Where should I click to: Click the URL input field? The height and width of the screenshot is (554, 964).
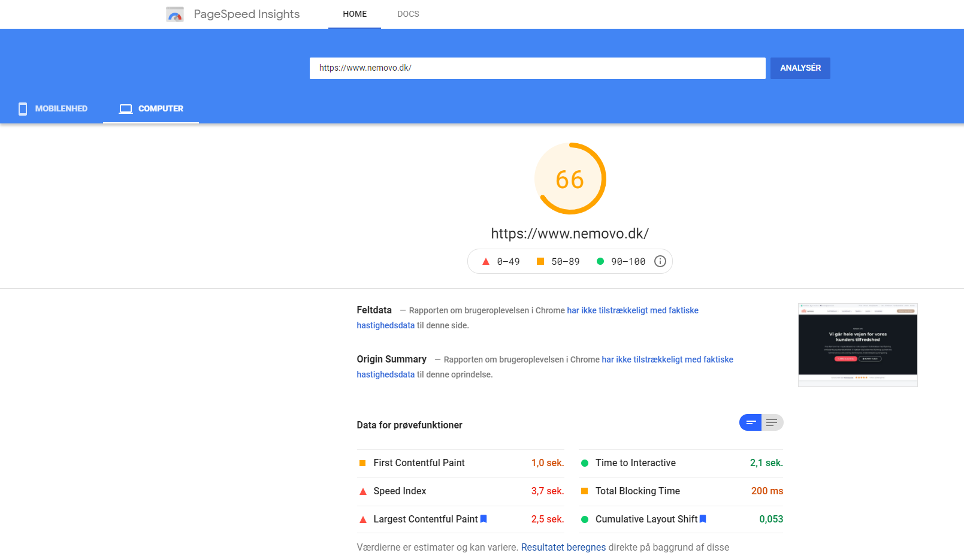click(537, 68)
